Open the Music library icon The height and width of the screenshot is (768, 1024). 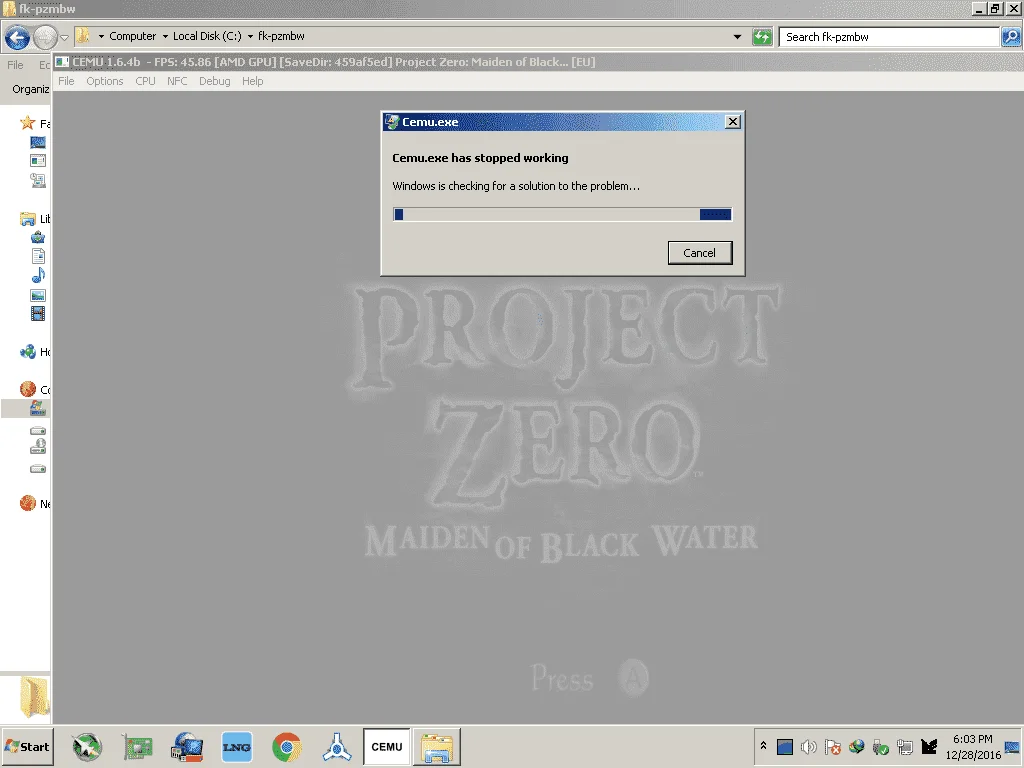[38, 275]
